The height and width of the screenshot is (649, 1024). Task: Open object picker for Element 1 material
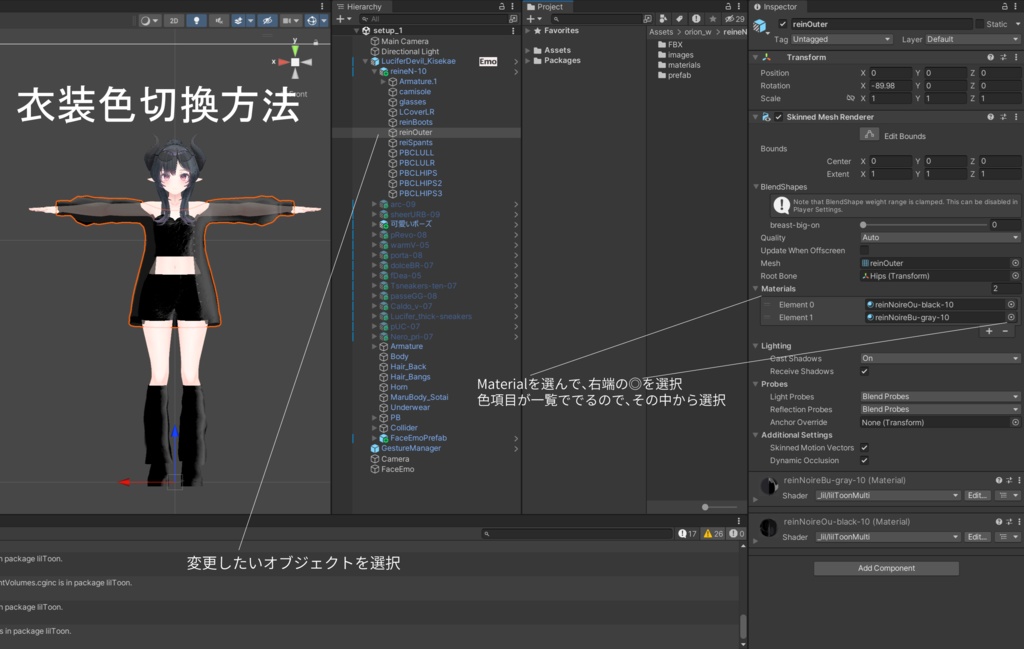tap(1011, 316)
